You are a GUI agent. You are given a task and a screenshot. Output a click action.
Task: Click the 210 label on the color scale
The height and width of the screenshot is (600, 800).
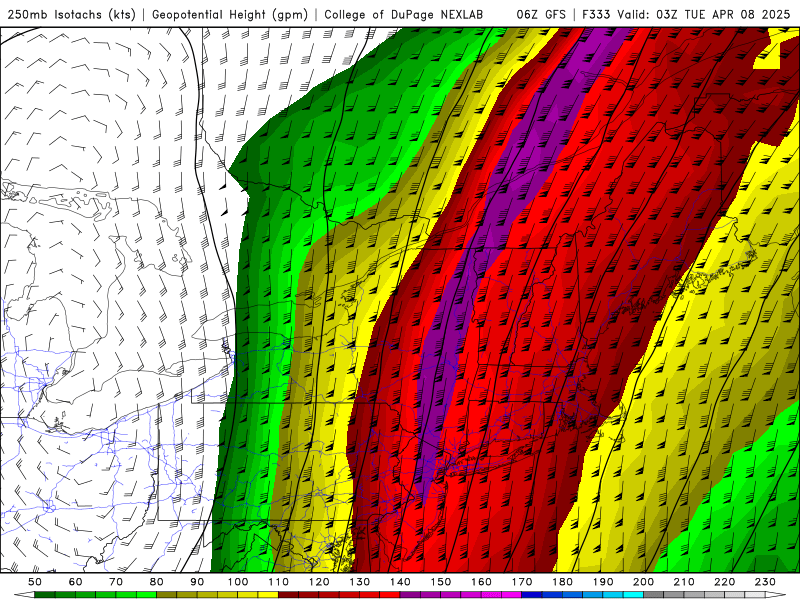pos(684,582)
